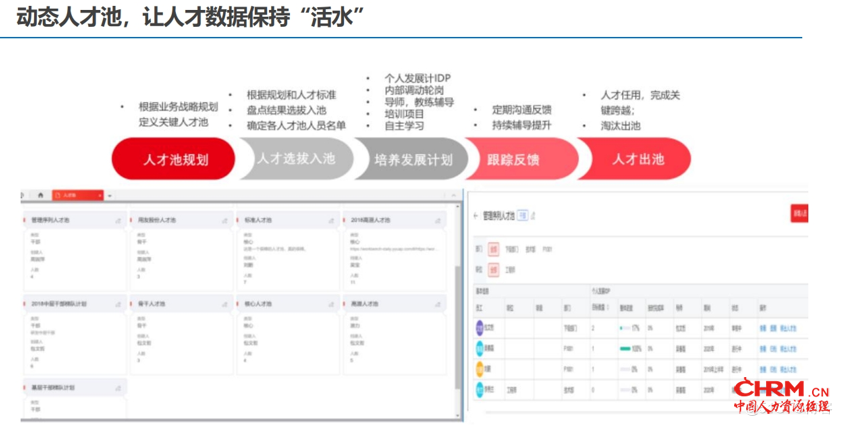Click the back arrow beside 管理序列人才池 title

point(475,214)
